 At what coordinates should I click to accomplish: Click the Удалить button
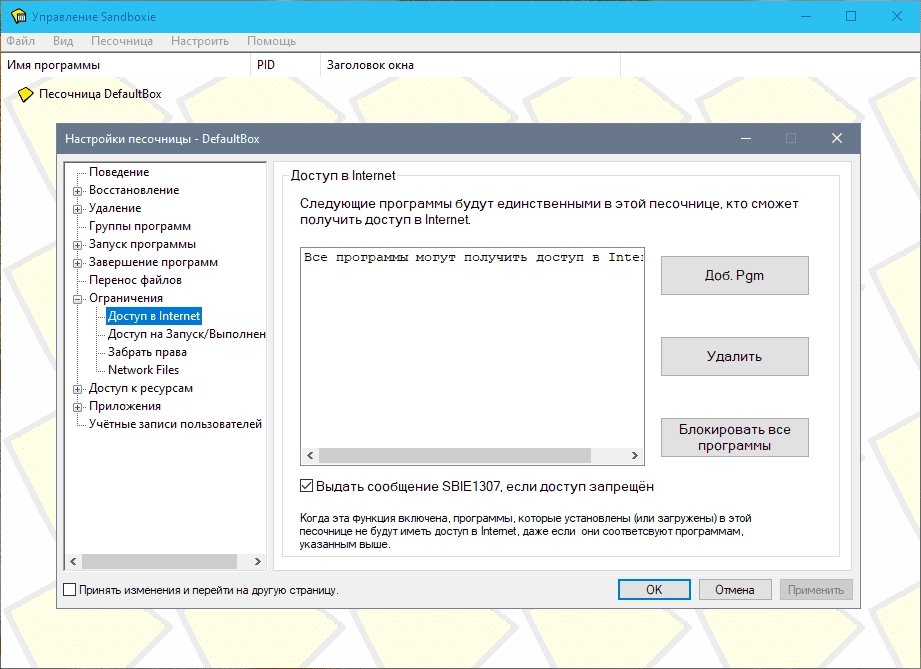pyautogui.click(x=734, y=357)
